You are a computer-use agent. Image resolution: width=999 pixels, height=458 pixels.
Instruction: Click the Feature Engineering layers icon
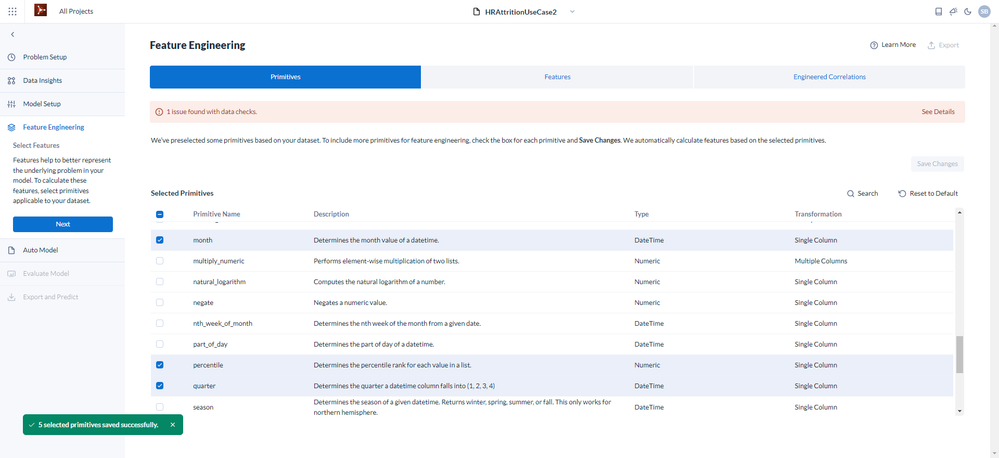pos(11,127)
